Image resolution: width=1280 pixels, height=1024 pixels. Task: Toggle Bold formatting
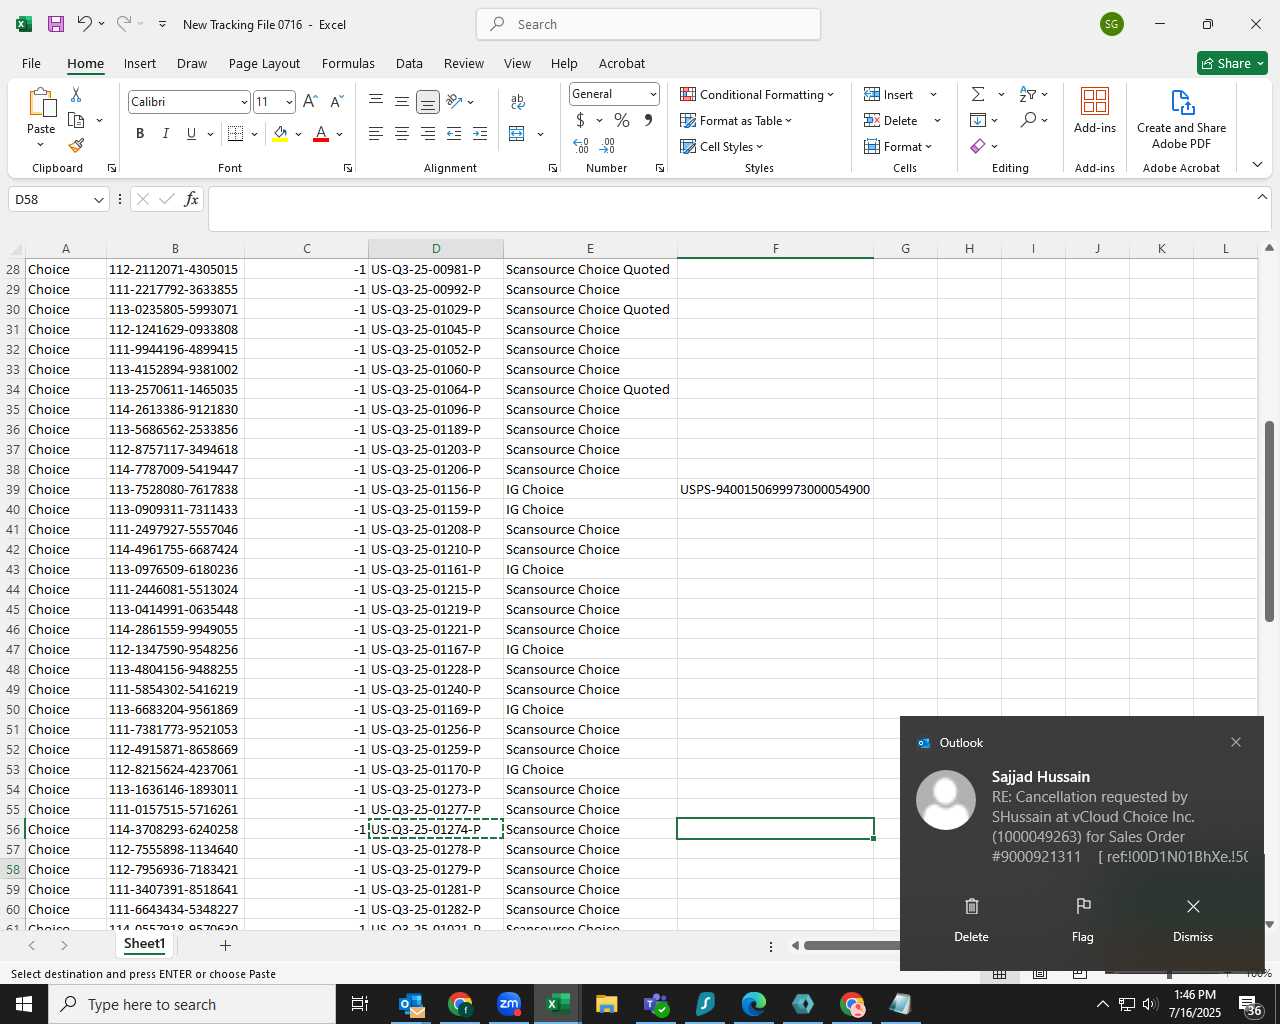140,134
